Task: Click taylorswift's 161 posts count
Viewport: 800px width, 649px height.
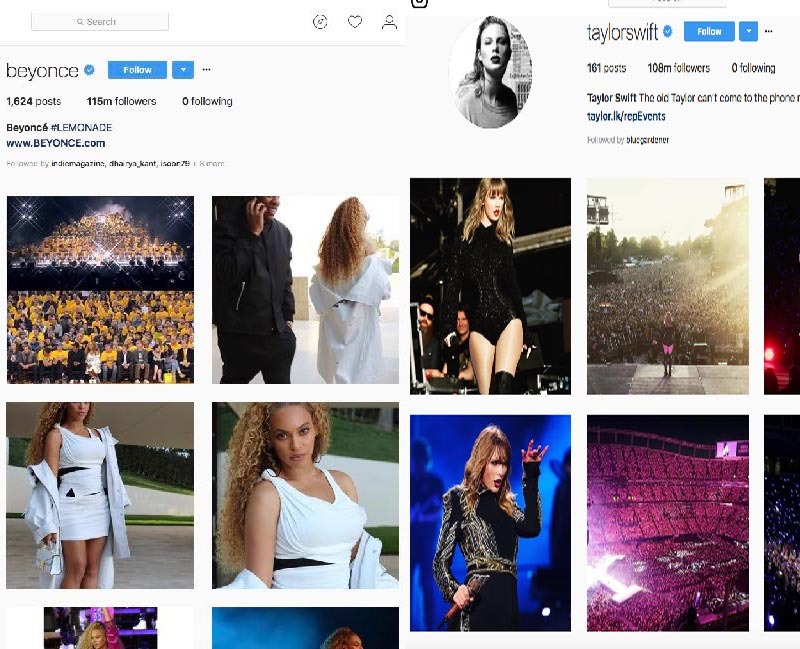Action: (607, 68)
